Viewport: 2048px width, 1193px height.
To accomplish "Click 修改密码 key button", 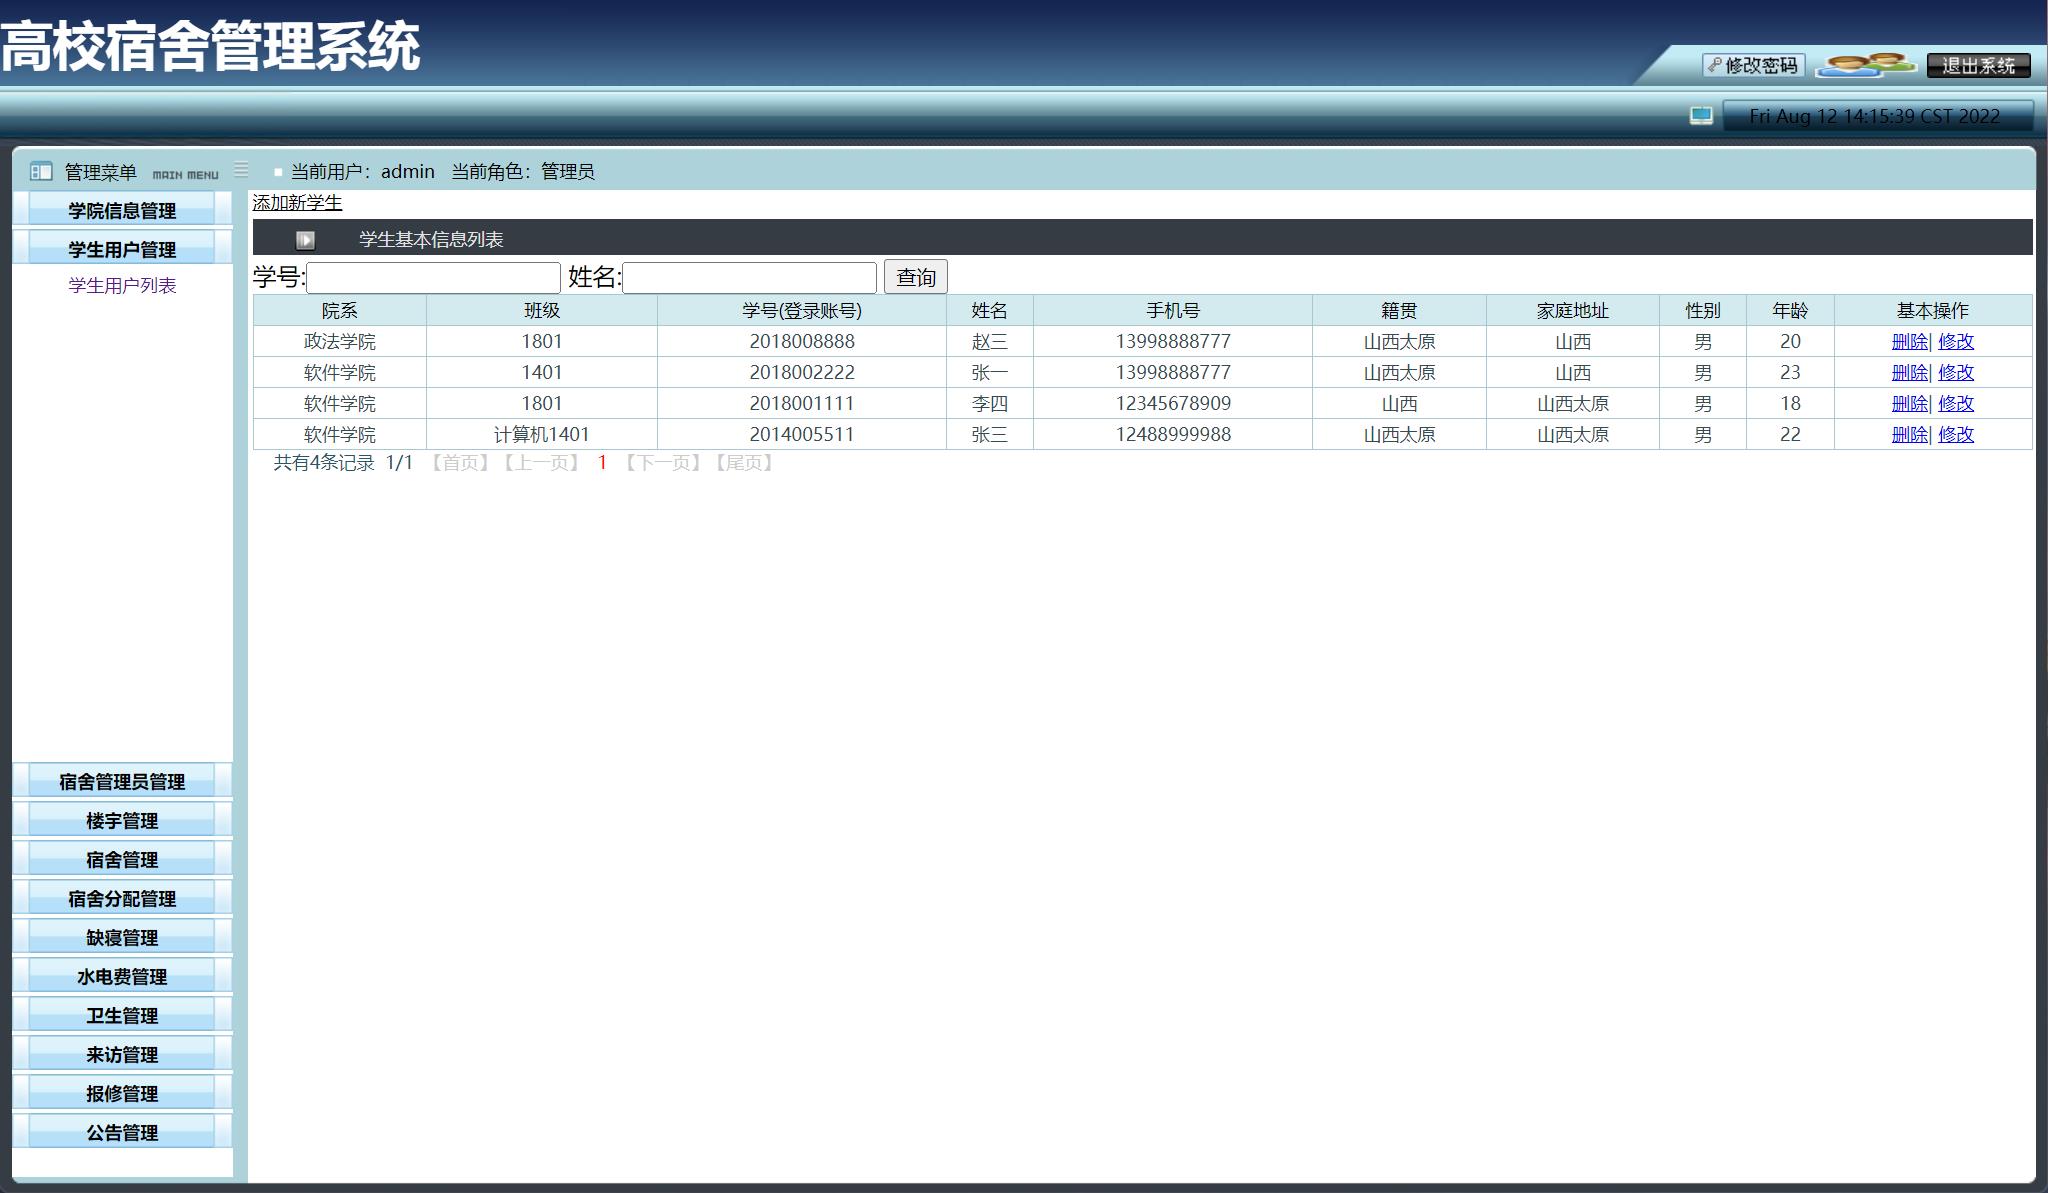I will point(1753,65).
